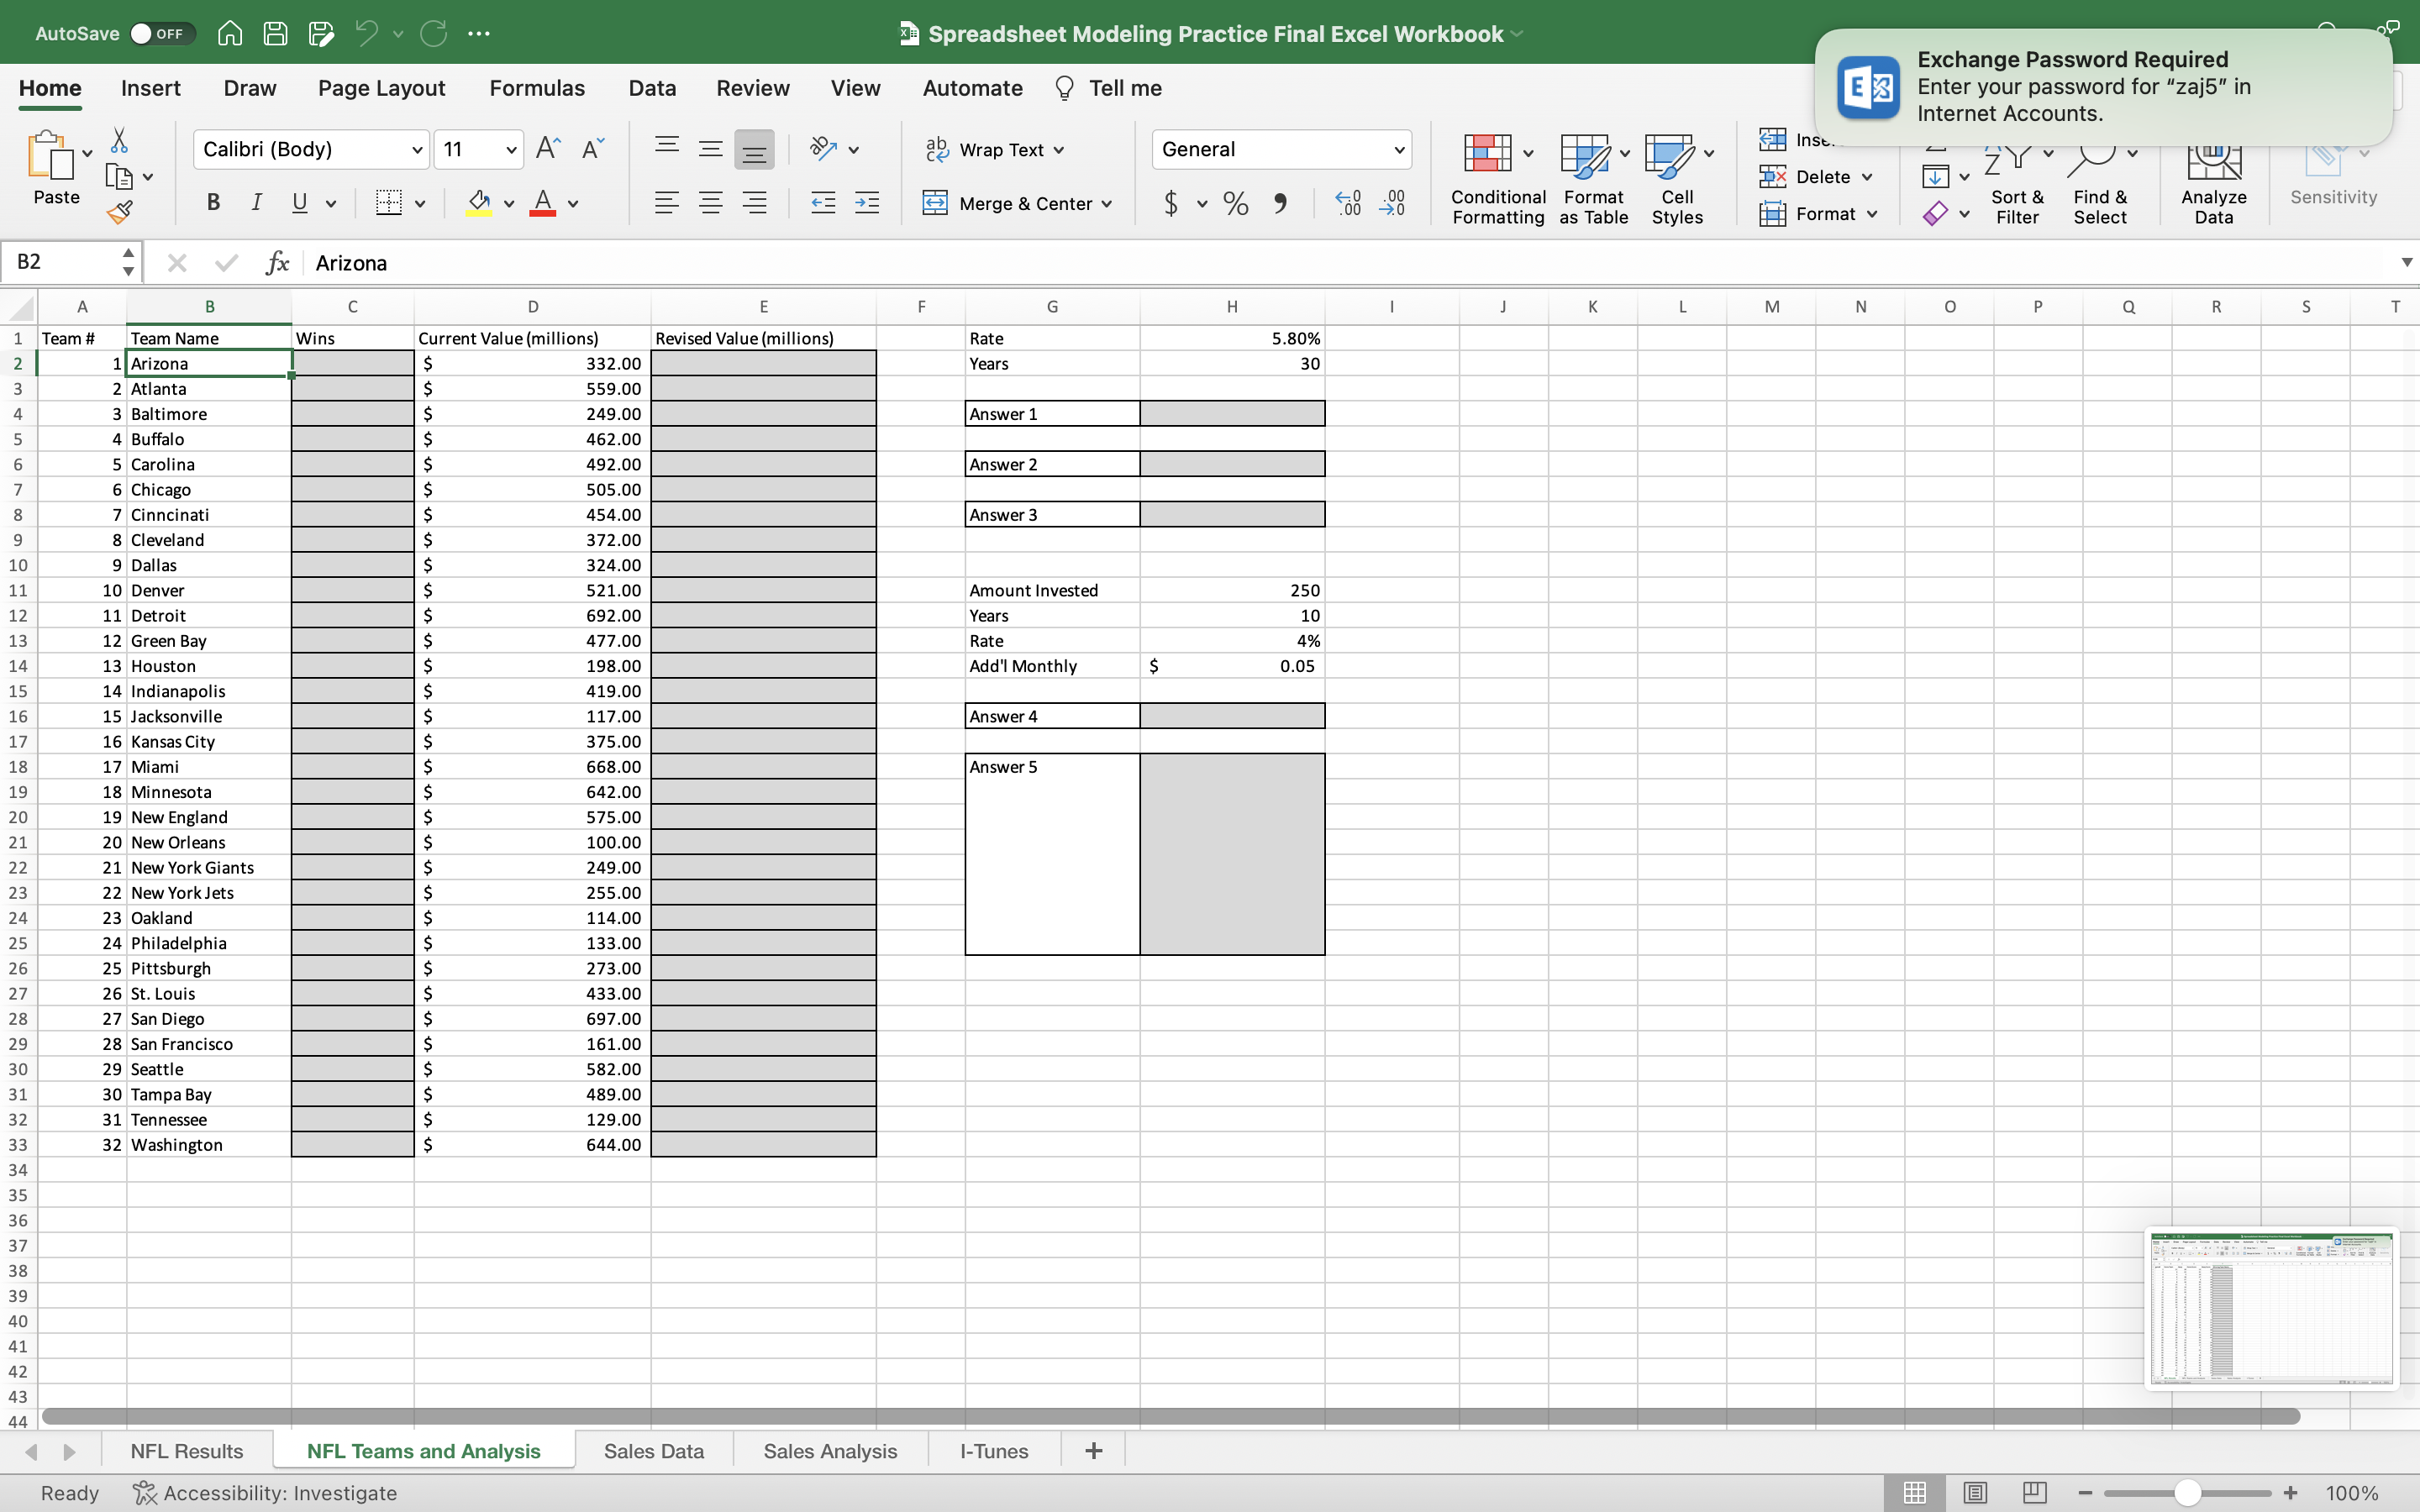Click the Decrease Indent icon
The height and width of the screenshot is (1512, 2420).
click(x=823, y=203)
